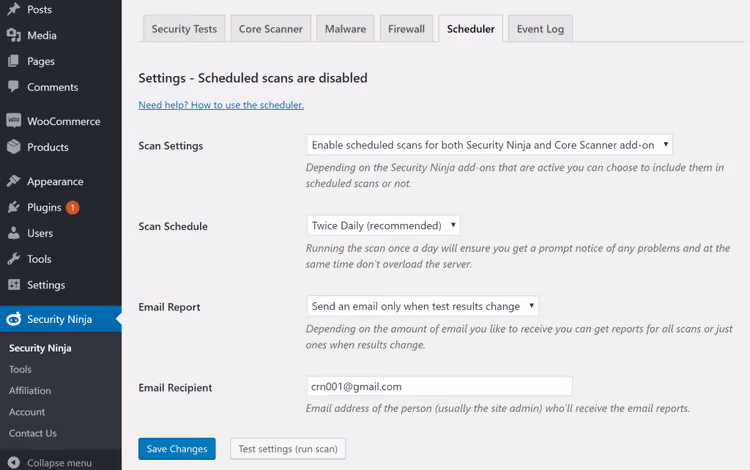
Task: Click the WooCommerce logo icon
Action: click(x=13, y=120)
